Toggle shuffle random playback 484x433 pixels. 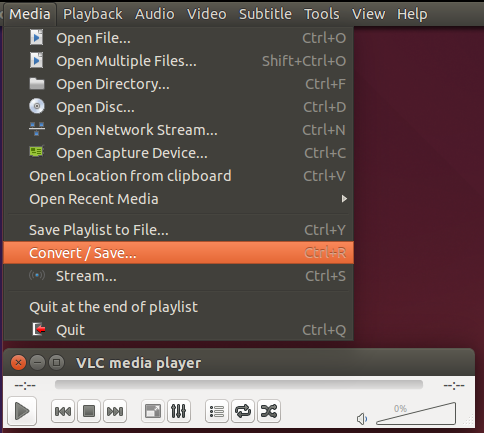click(x=269, y=411)
